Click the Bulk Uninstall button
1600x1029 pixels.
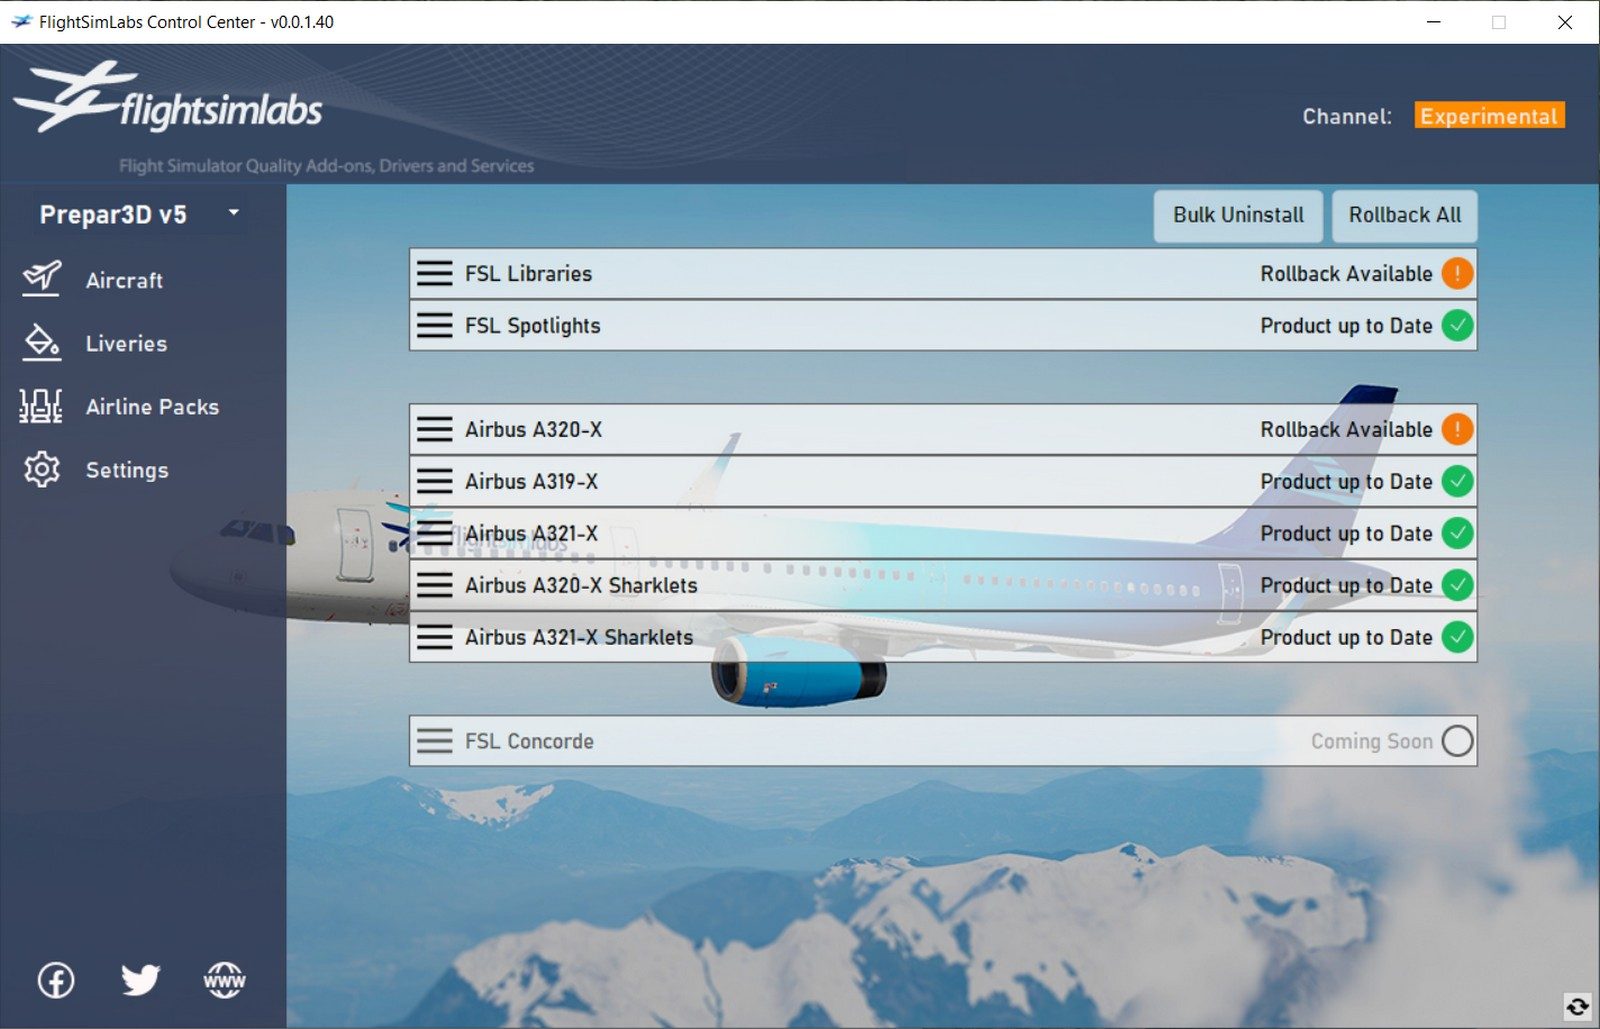click(1238, 215)
